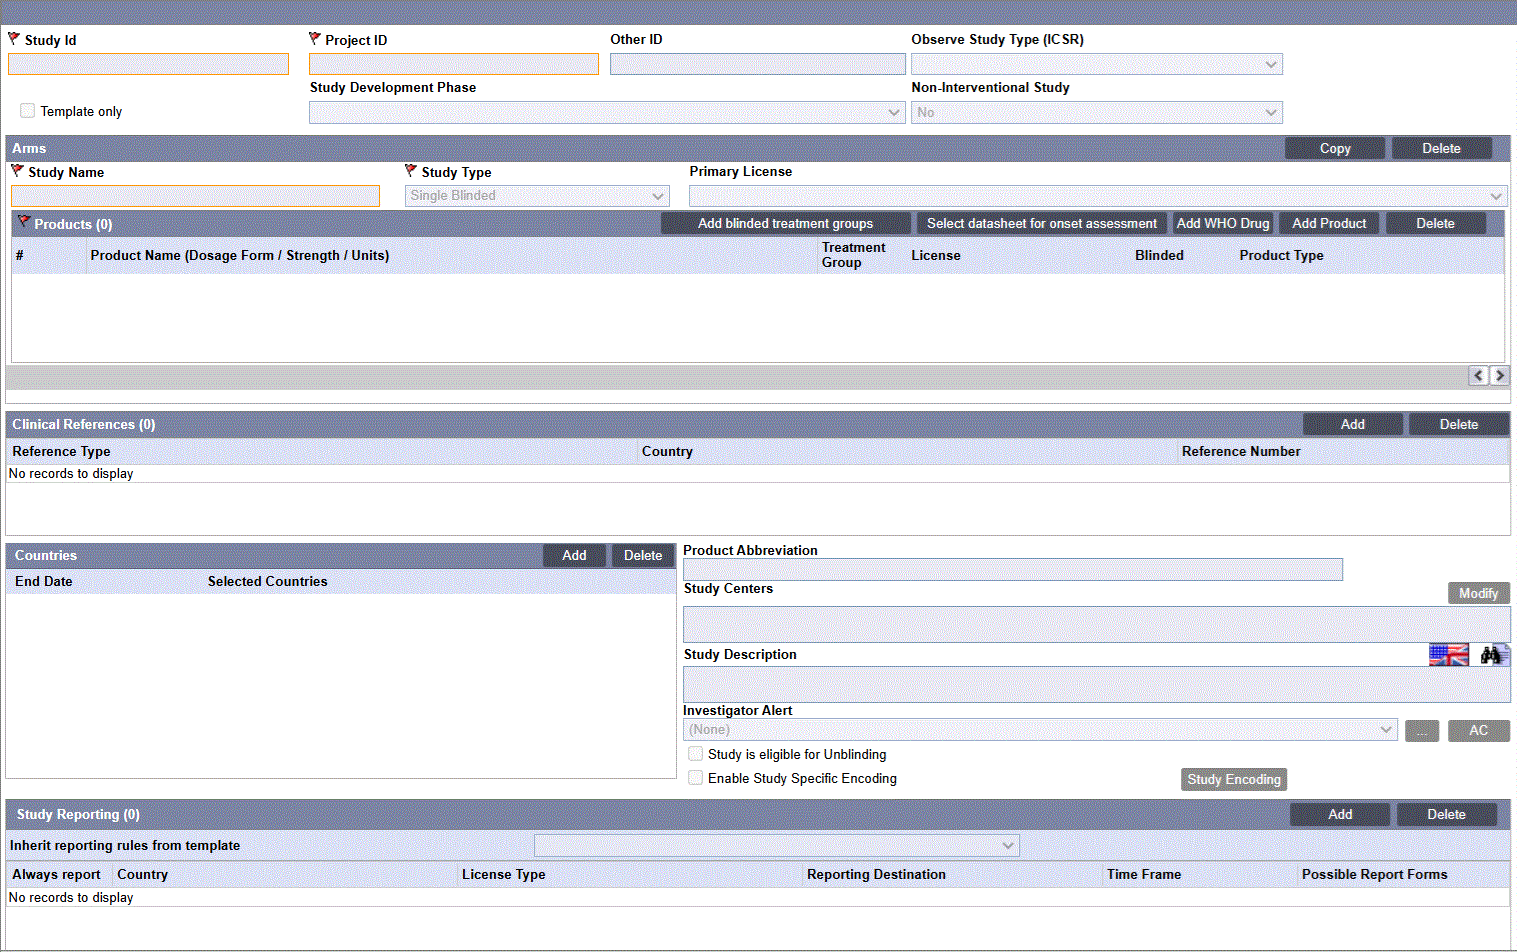Screen dimensions: 1517x952
Task: Click the English flag icon by Study Description
Action: click(x=1447, y=653)
